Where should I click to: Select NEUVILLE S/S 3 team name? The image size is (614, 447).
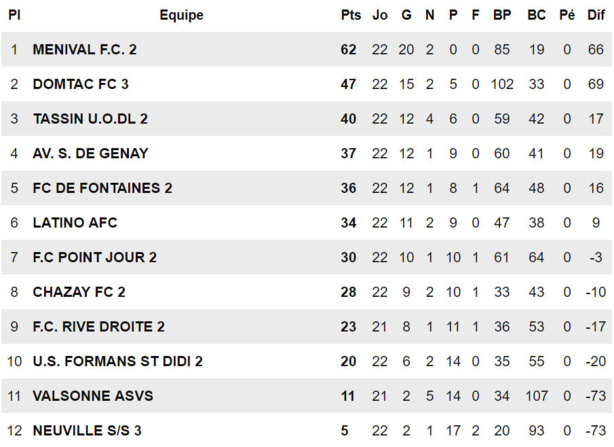click(88, 431)
